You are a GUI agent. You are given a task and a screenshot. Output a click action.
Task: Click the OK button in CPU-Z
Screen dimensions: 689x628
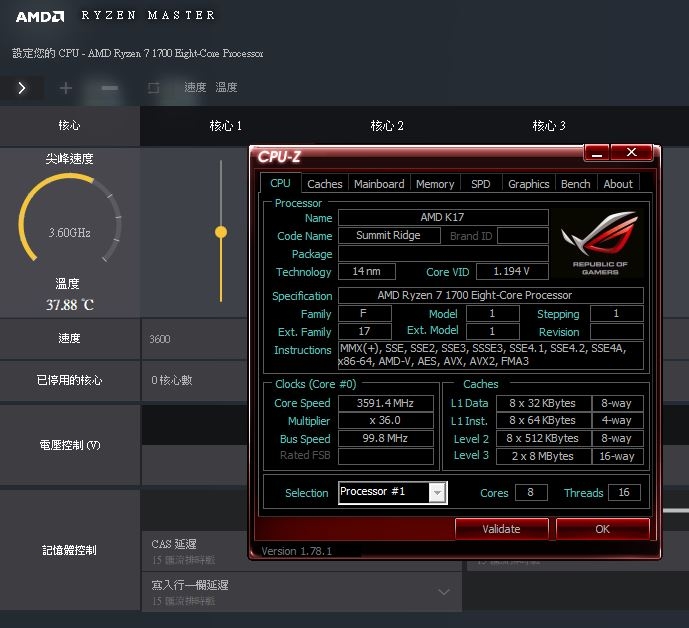click(602, 529)
